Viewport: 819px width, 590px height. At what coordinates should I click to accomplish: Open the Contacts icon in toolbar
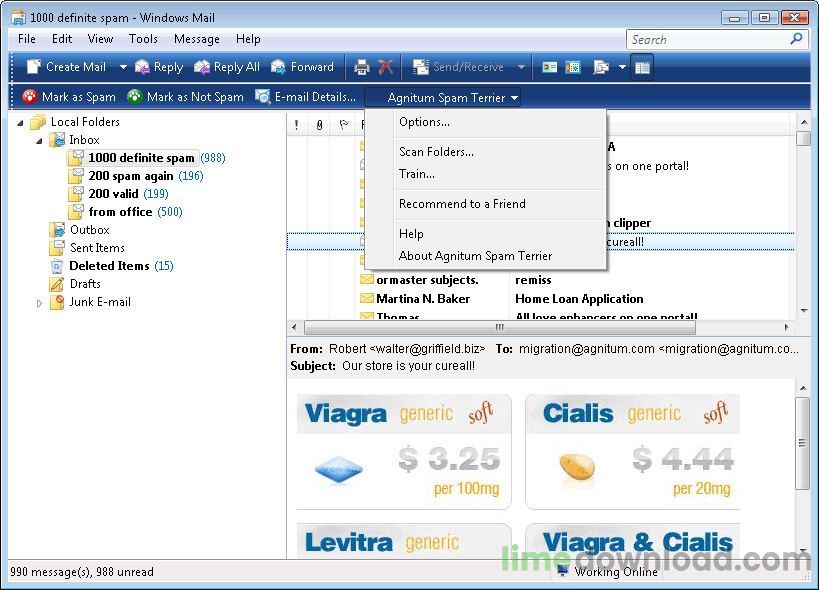pyautogui.click(x=549, y=67)
